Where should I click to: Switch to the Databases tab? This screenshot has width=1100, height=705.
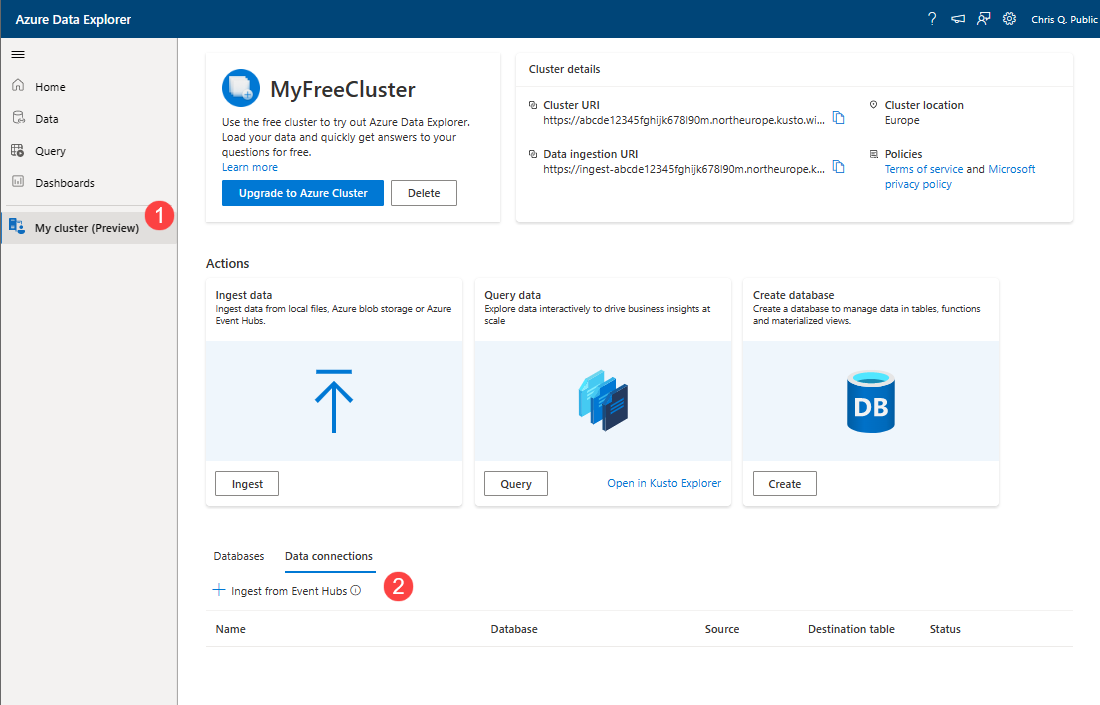239,556
